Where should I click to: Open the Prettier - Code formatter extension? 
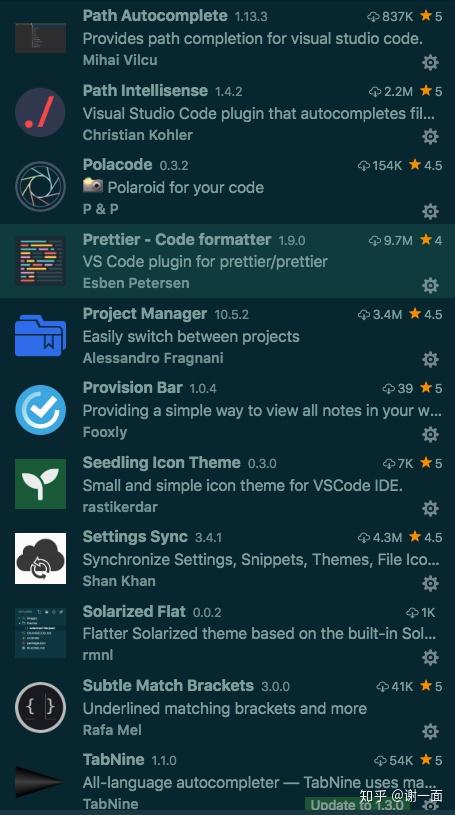click(x=177, y=240)
